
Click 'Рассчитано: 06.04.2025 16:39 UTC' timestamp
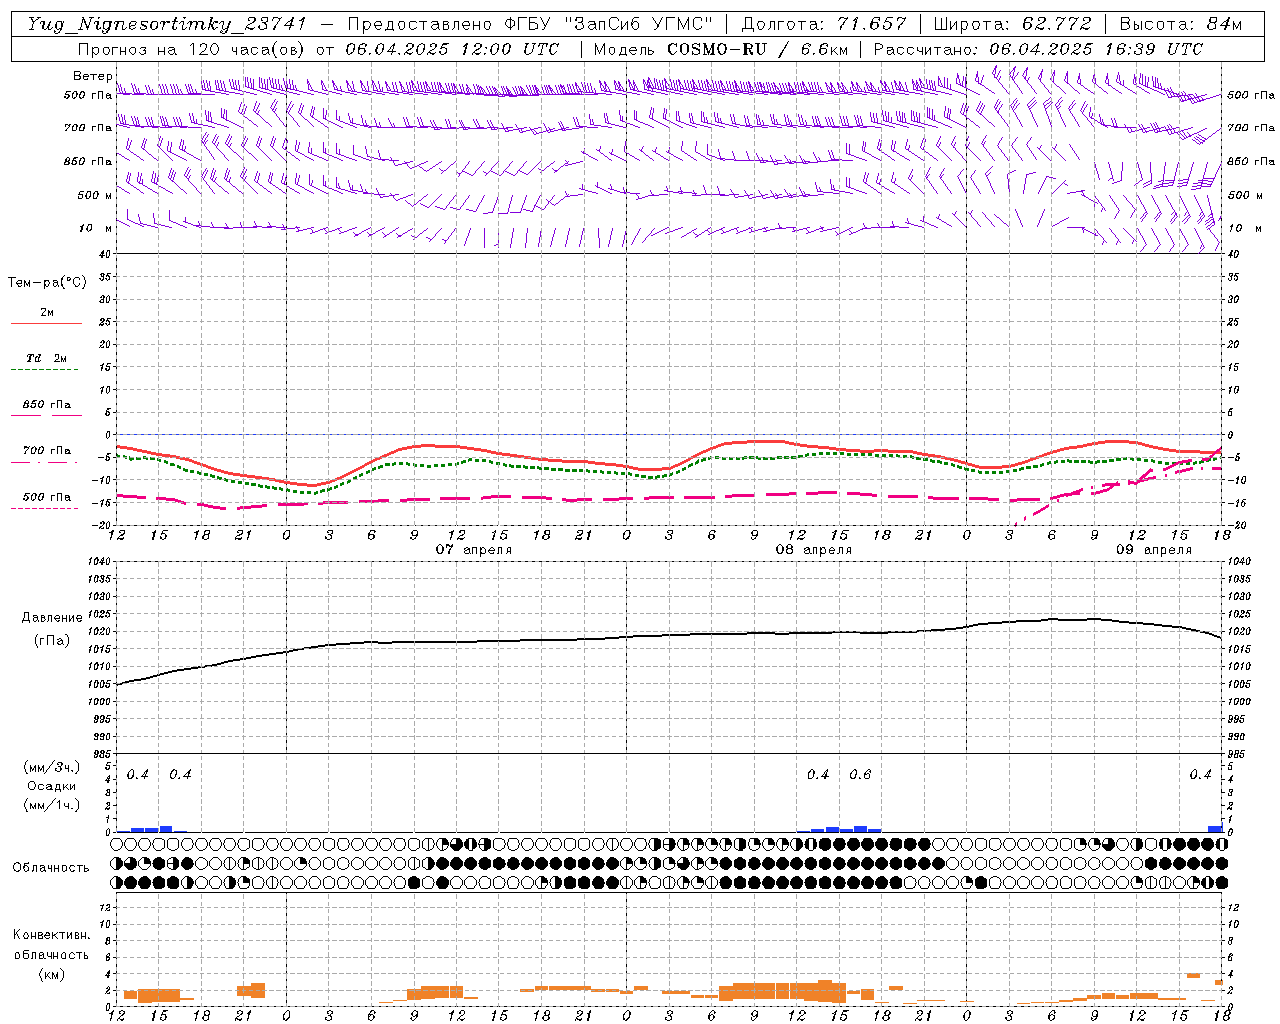pos(1038,49)
